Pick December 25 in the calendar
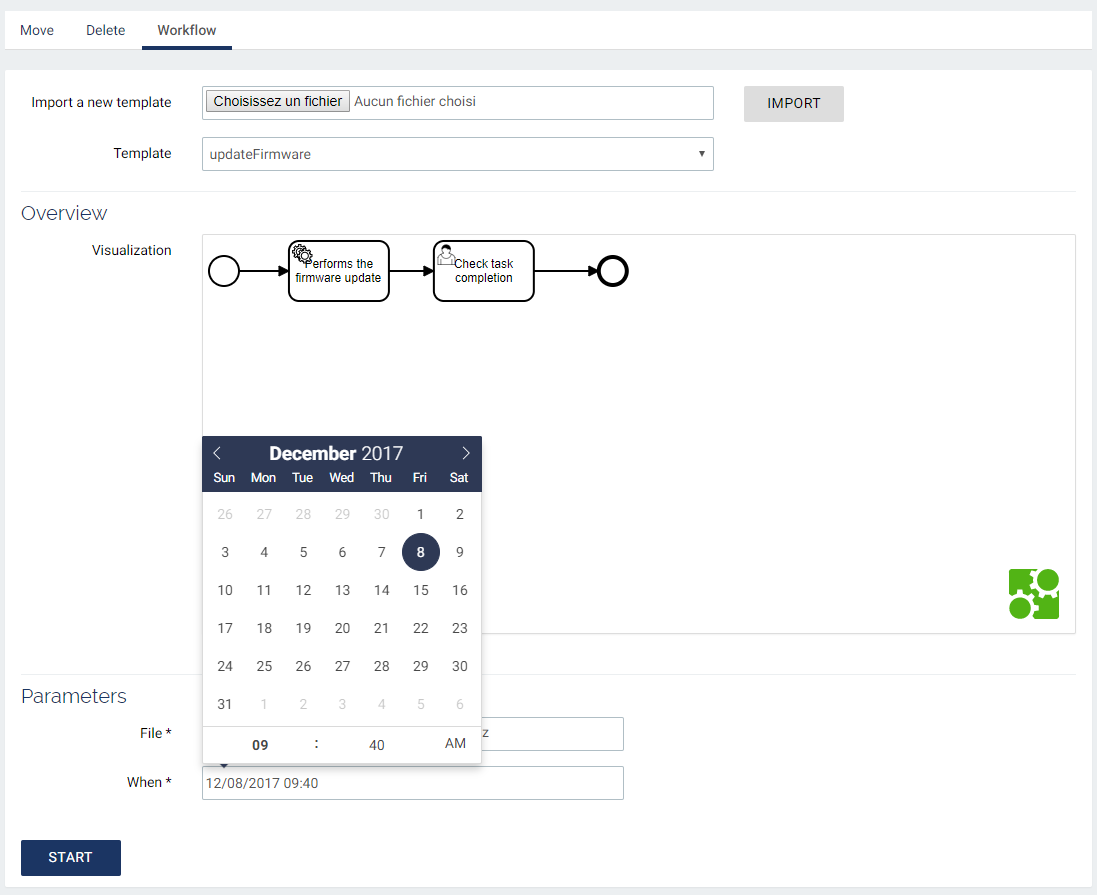The width and height of the screenshot is (1097, 895). (264, 666)
